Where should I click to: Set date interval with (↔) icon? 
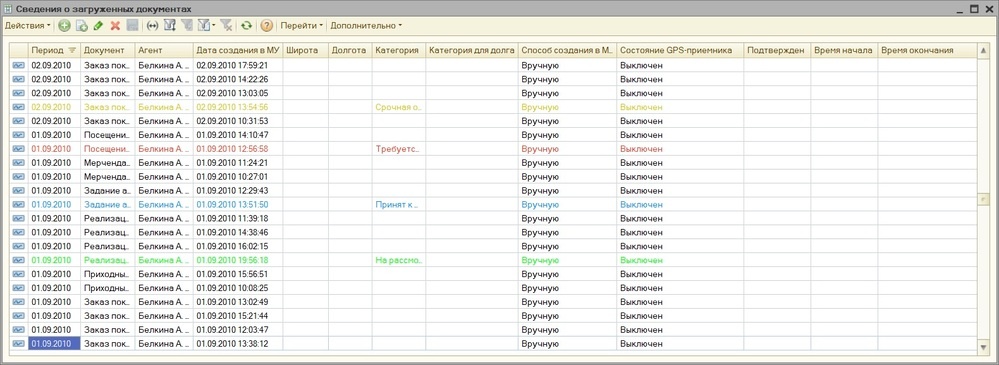[152, 25]
